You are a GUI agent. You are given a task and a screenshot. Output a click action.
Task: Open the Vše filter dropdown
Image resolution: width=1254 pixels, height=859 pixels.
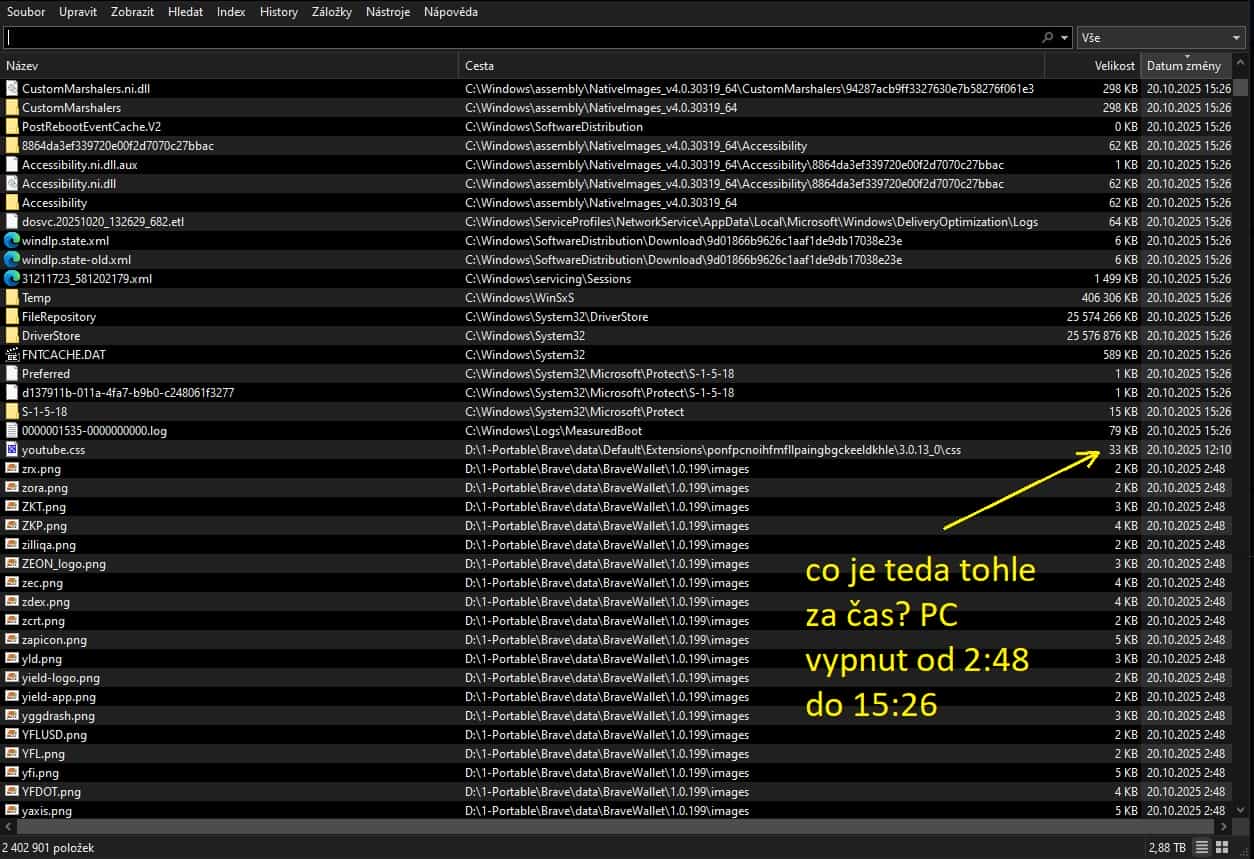1161,37
